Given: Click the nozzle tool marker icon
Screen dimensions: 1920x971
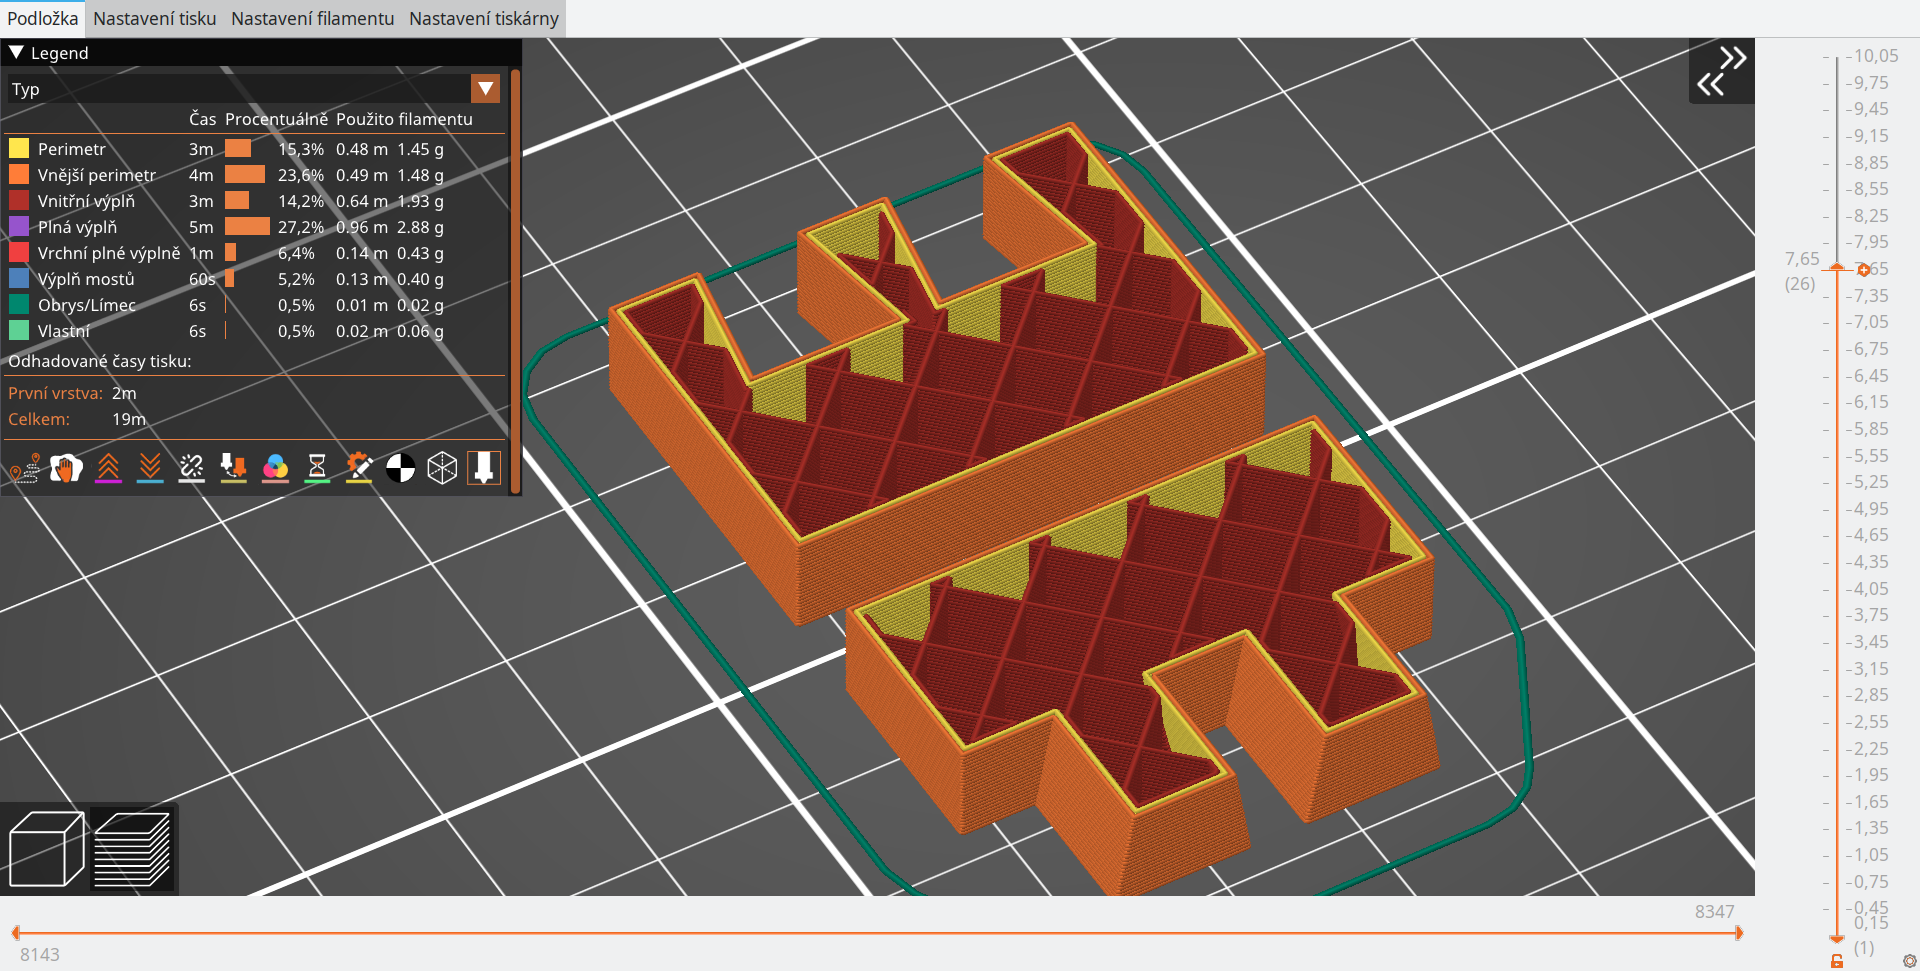Looking at the screenshot, I should click(484, 468).
